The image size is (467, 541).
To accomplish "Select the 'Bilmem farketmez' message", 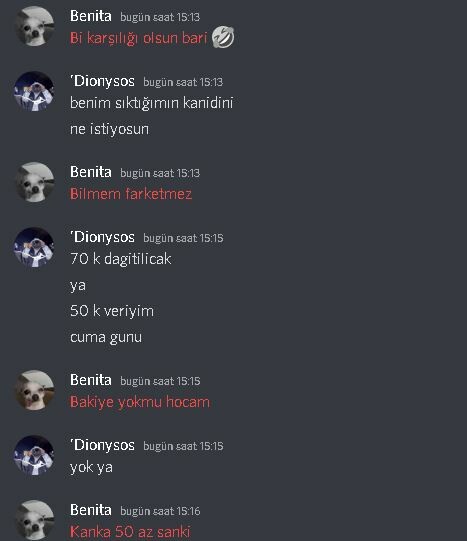I will coord(131,194).
